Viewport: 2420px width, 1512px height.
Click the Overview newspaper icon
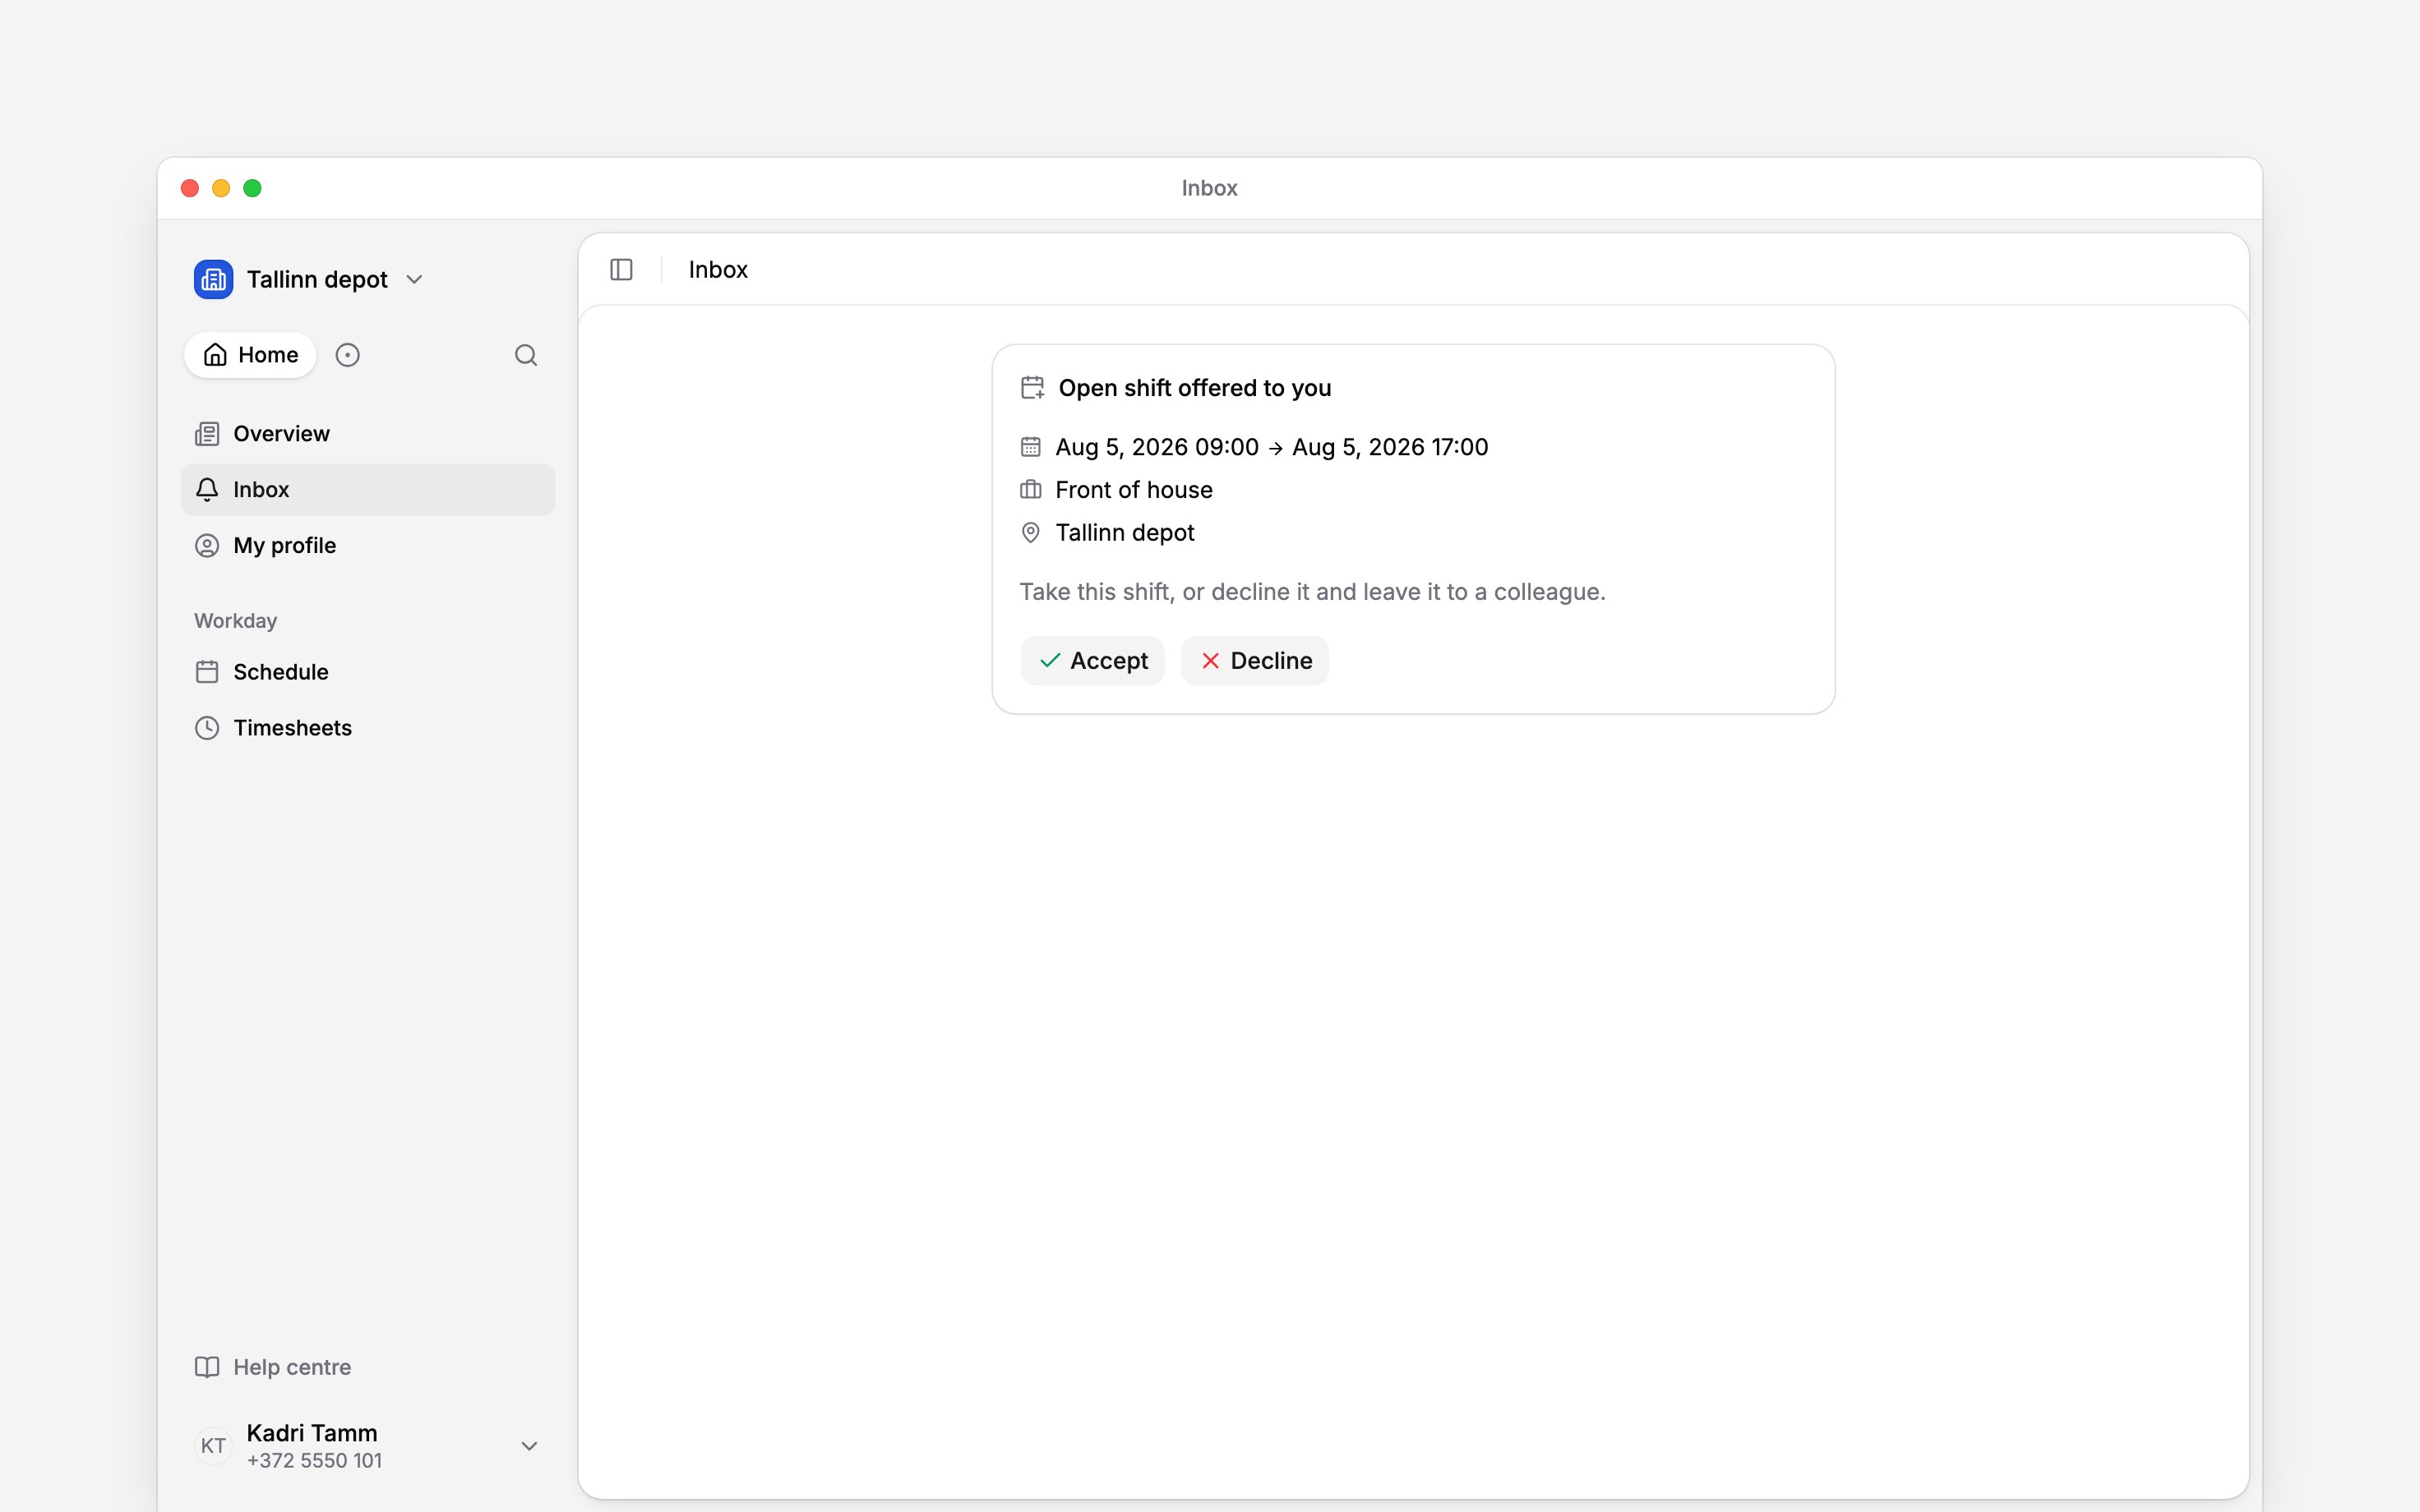click(207, 434)
